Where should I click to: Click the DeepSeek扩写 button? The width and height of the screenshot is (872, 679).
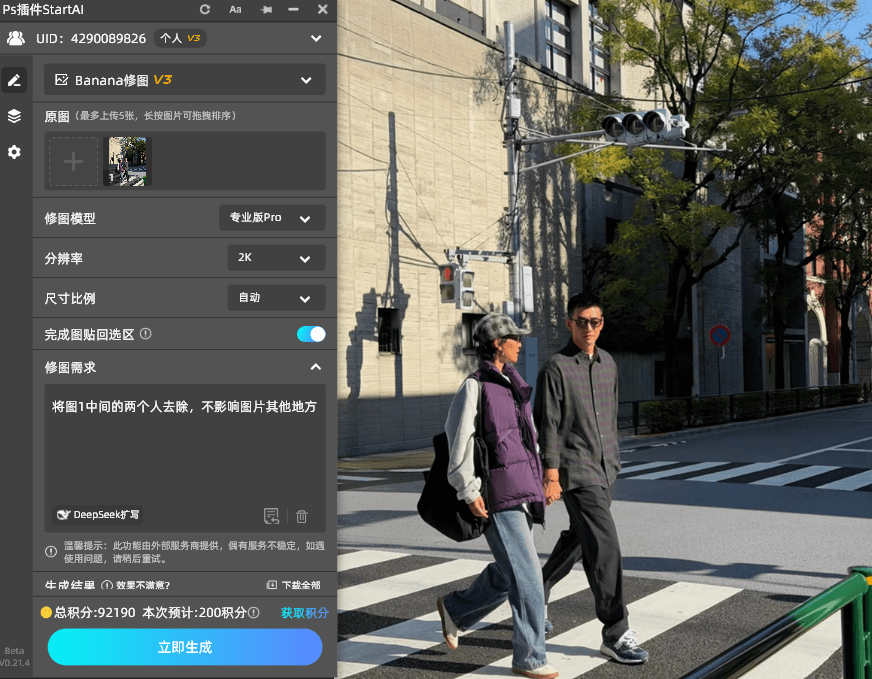pos(96,515)
